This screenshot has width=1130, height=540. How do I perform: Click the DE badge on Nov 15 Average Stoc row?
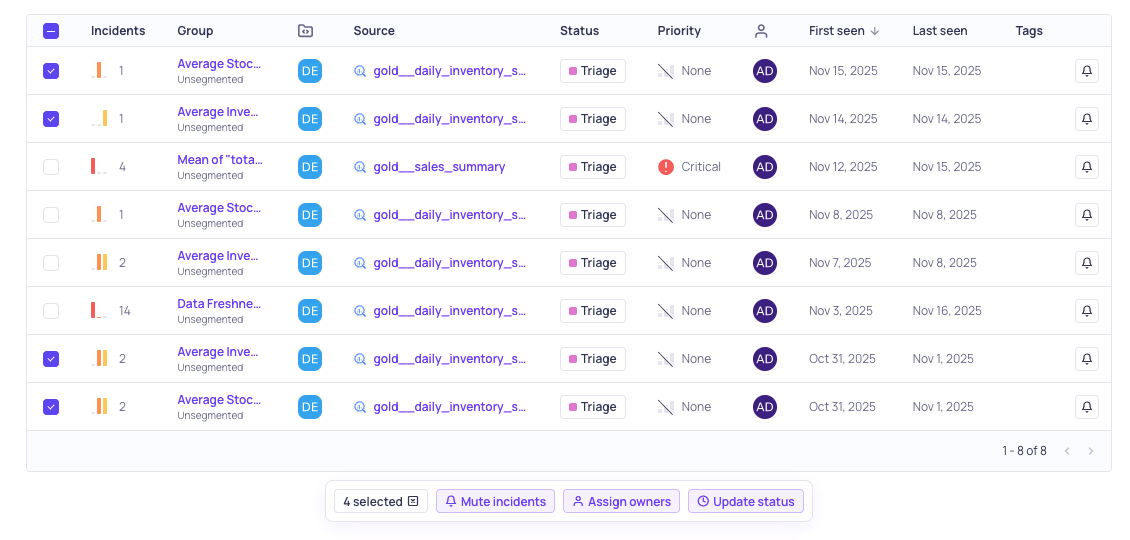click(310, 71)
